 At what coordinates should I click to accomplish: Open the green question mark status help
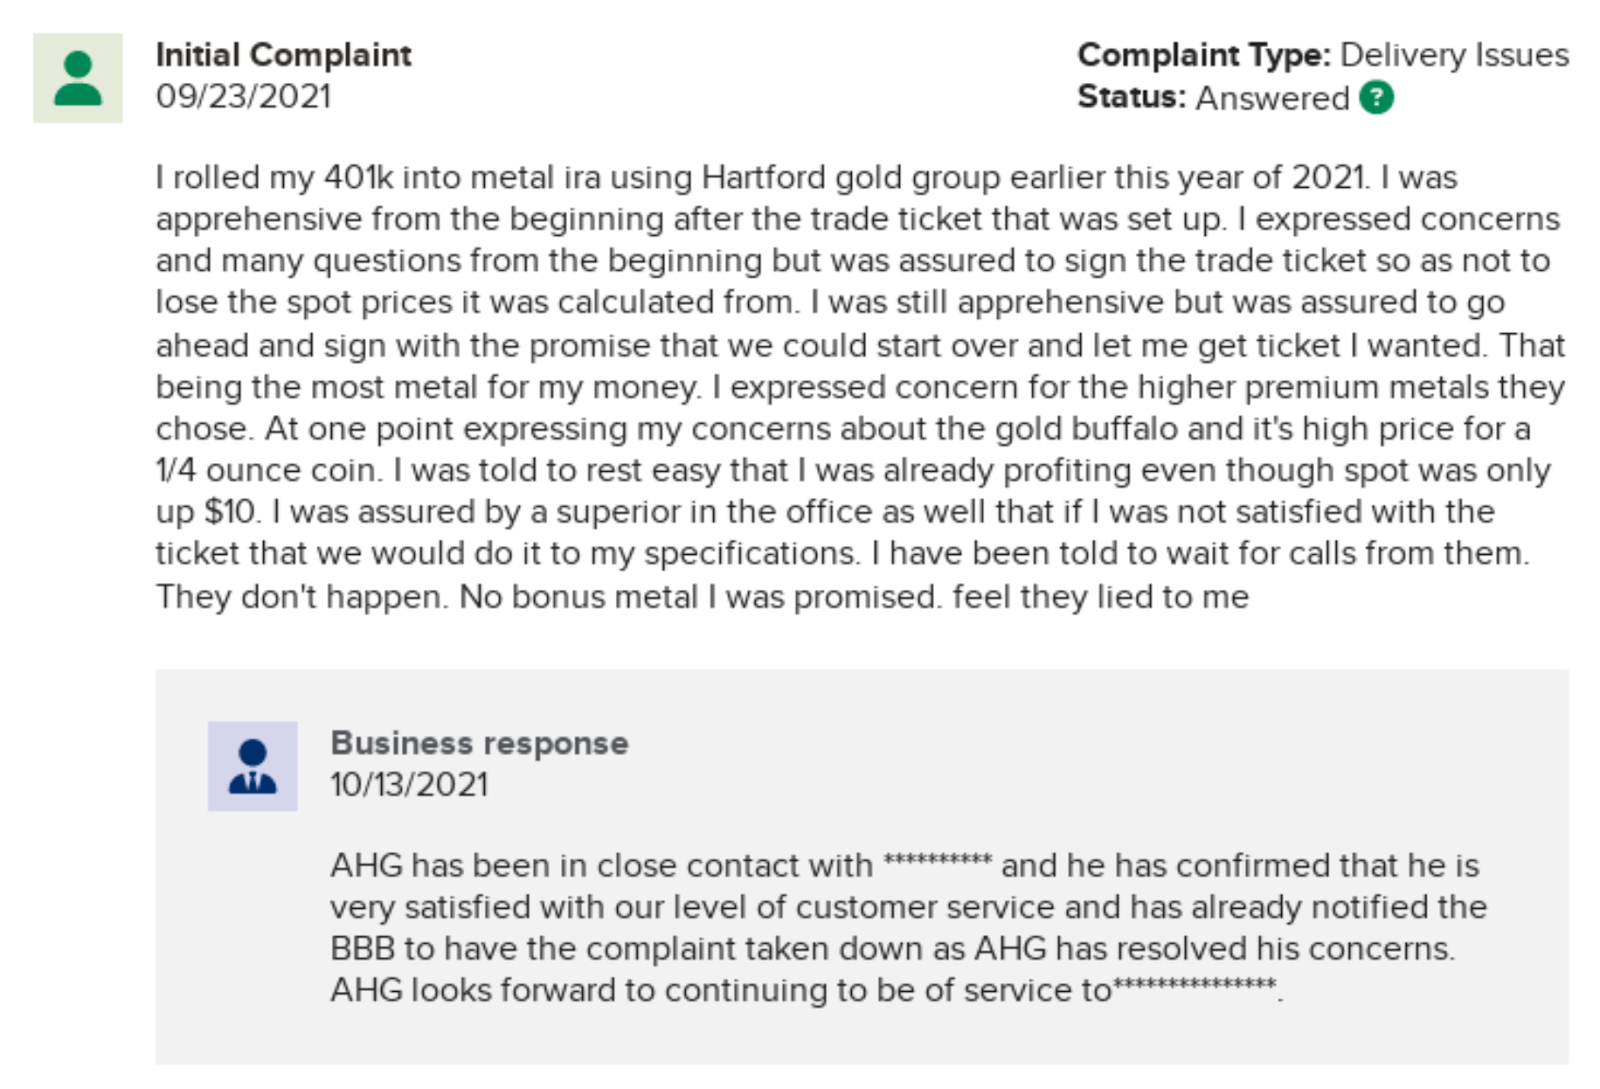1376,98
